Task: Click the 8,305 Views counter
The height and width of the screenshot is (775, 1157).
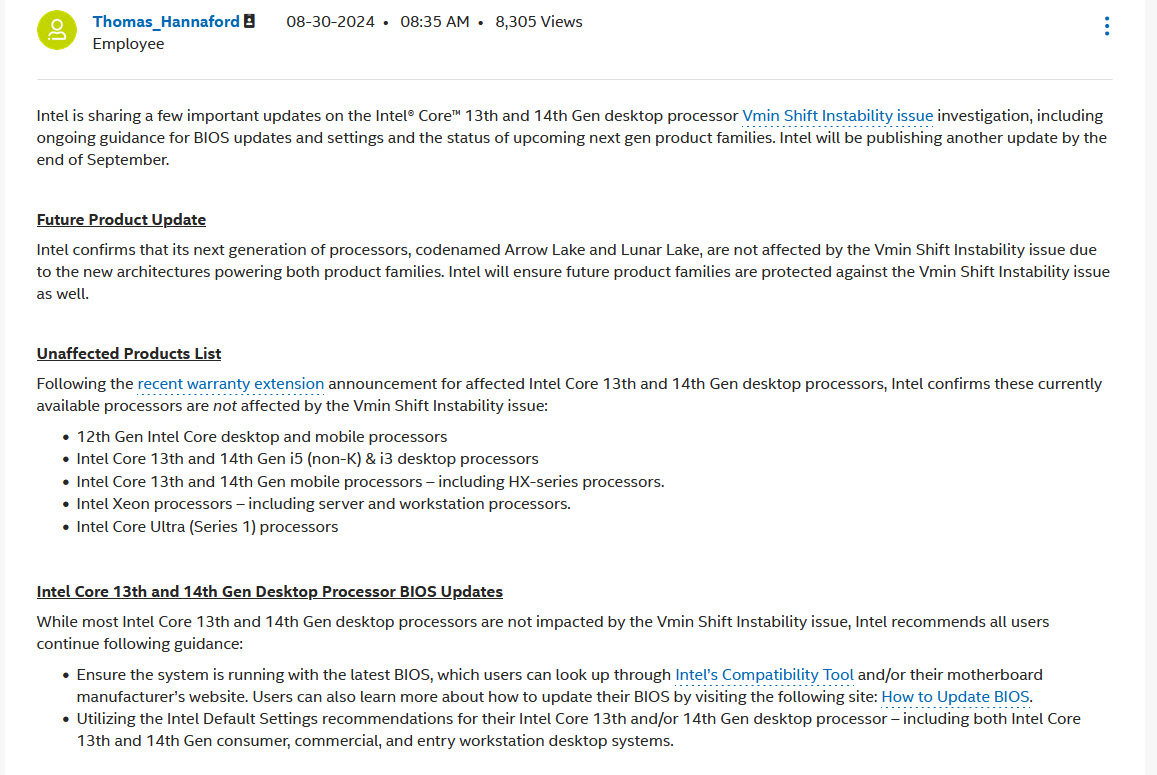Action: 539,21
